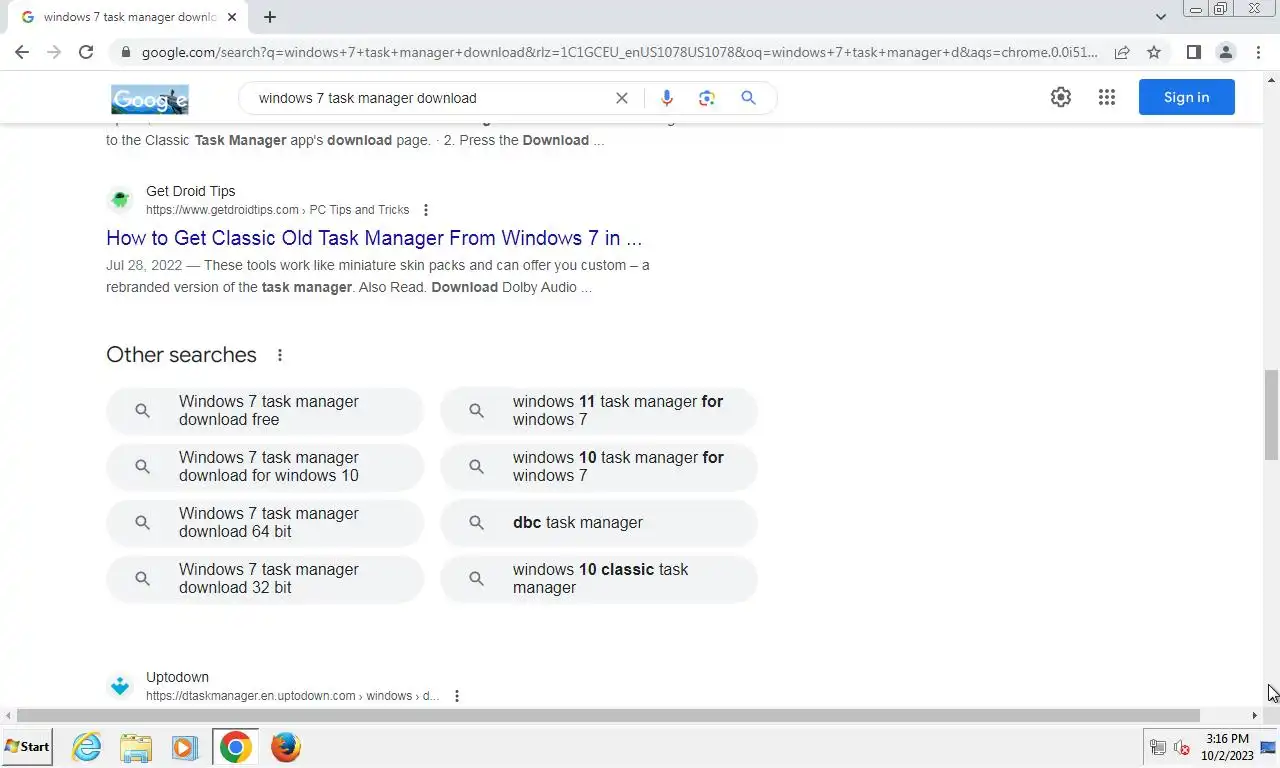This screenshot has width=1280, height=768.
Task: Open Get Droid Tips result options menu
Action: tap(426, 210)
